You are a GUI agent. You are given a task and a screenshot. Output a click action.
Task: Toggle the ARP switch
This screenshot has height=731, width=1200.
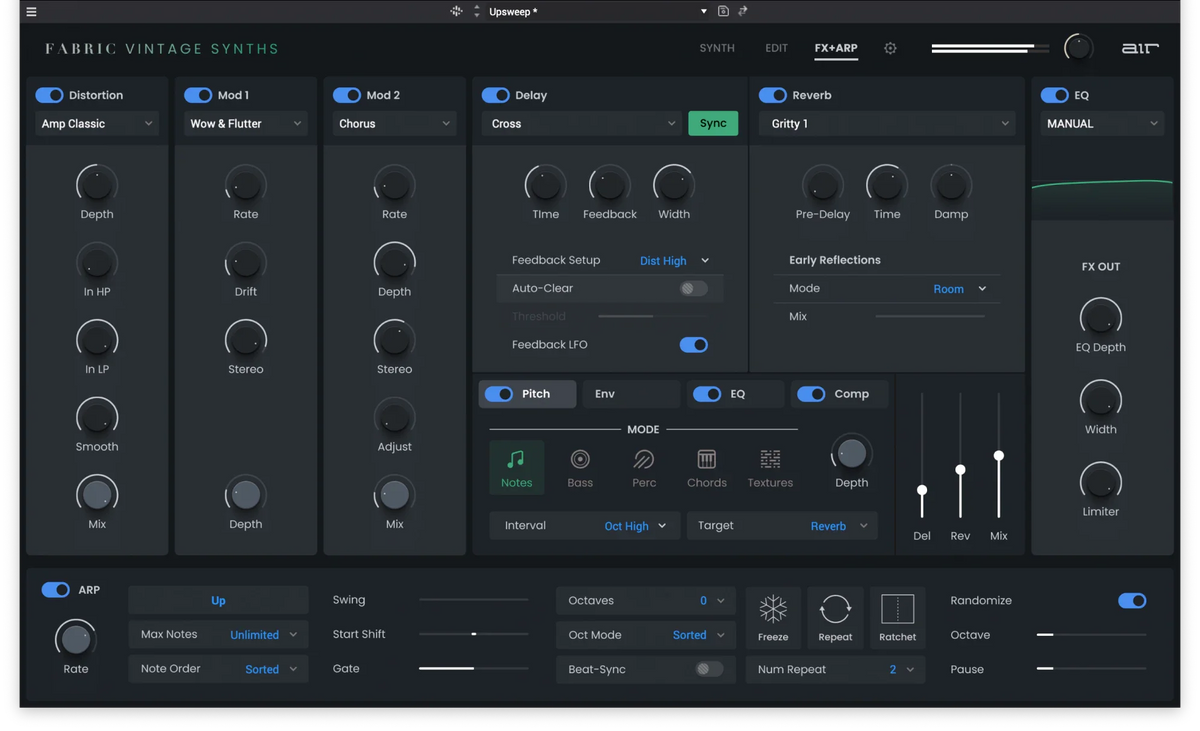point(55,590)
